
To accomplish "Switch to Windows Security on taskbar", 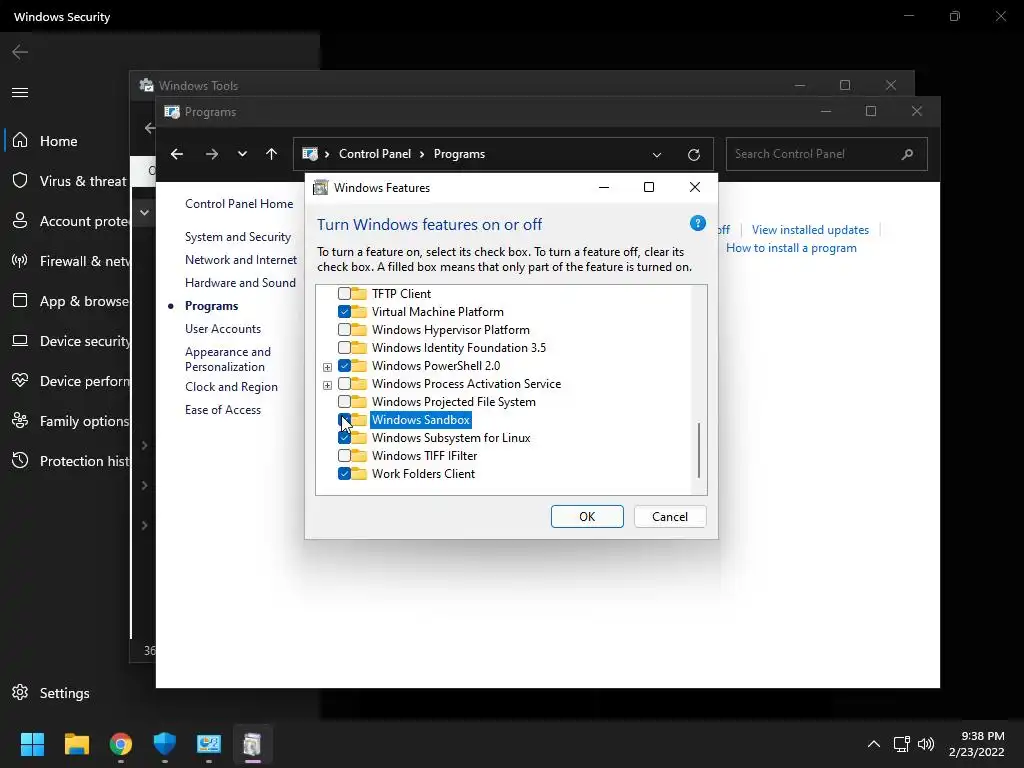I will (x=165, y=744).
